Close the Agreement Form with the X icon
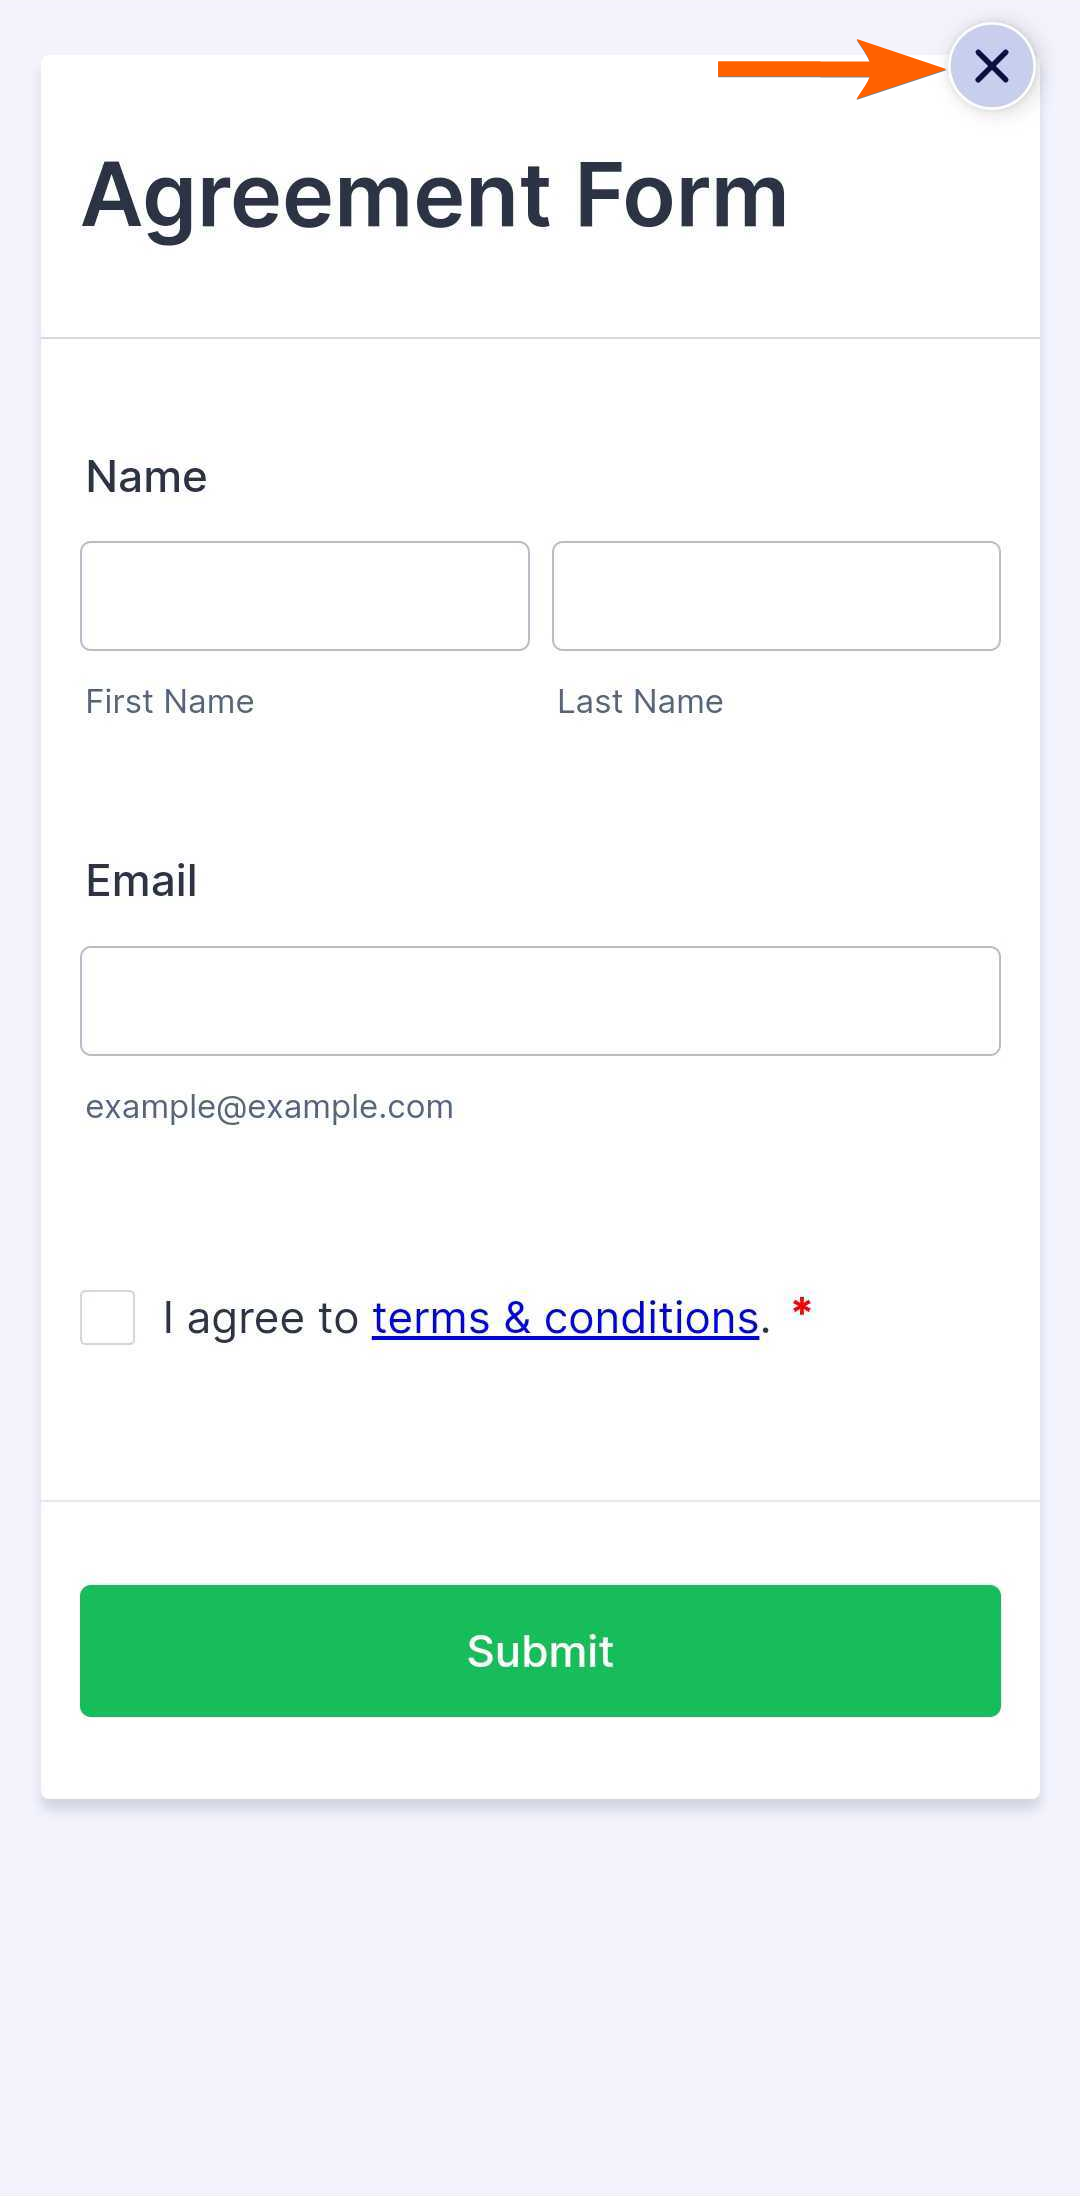This screenshot has width=1080, height=2196. click(x=991, y=66)
